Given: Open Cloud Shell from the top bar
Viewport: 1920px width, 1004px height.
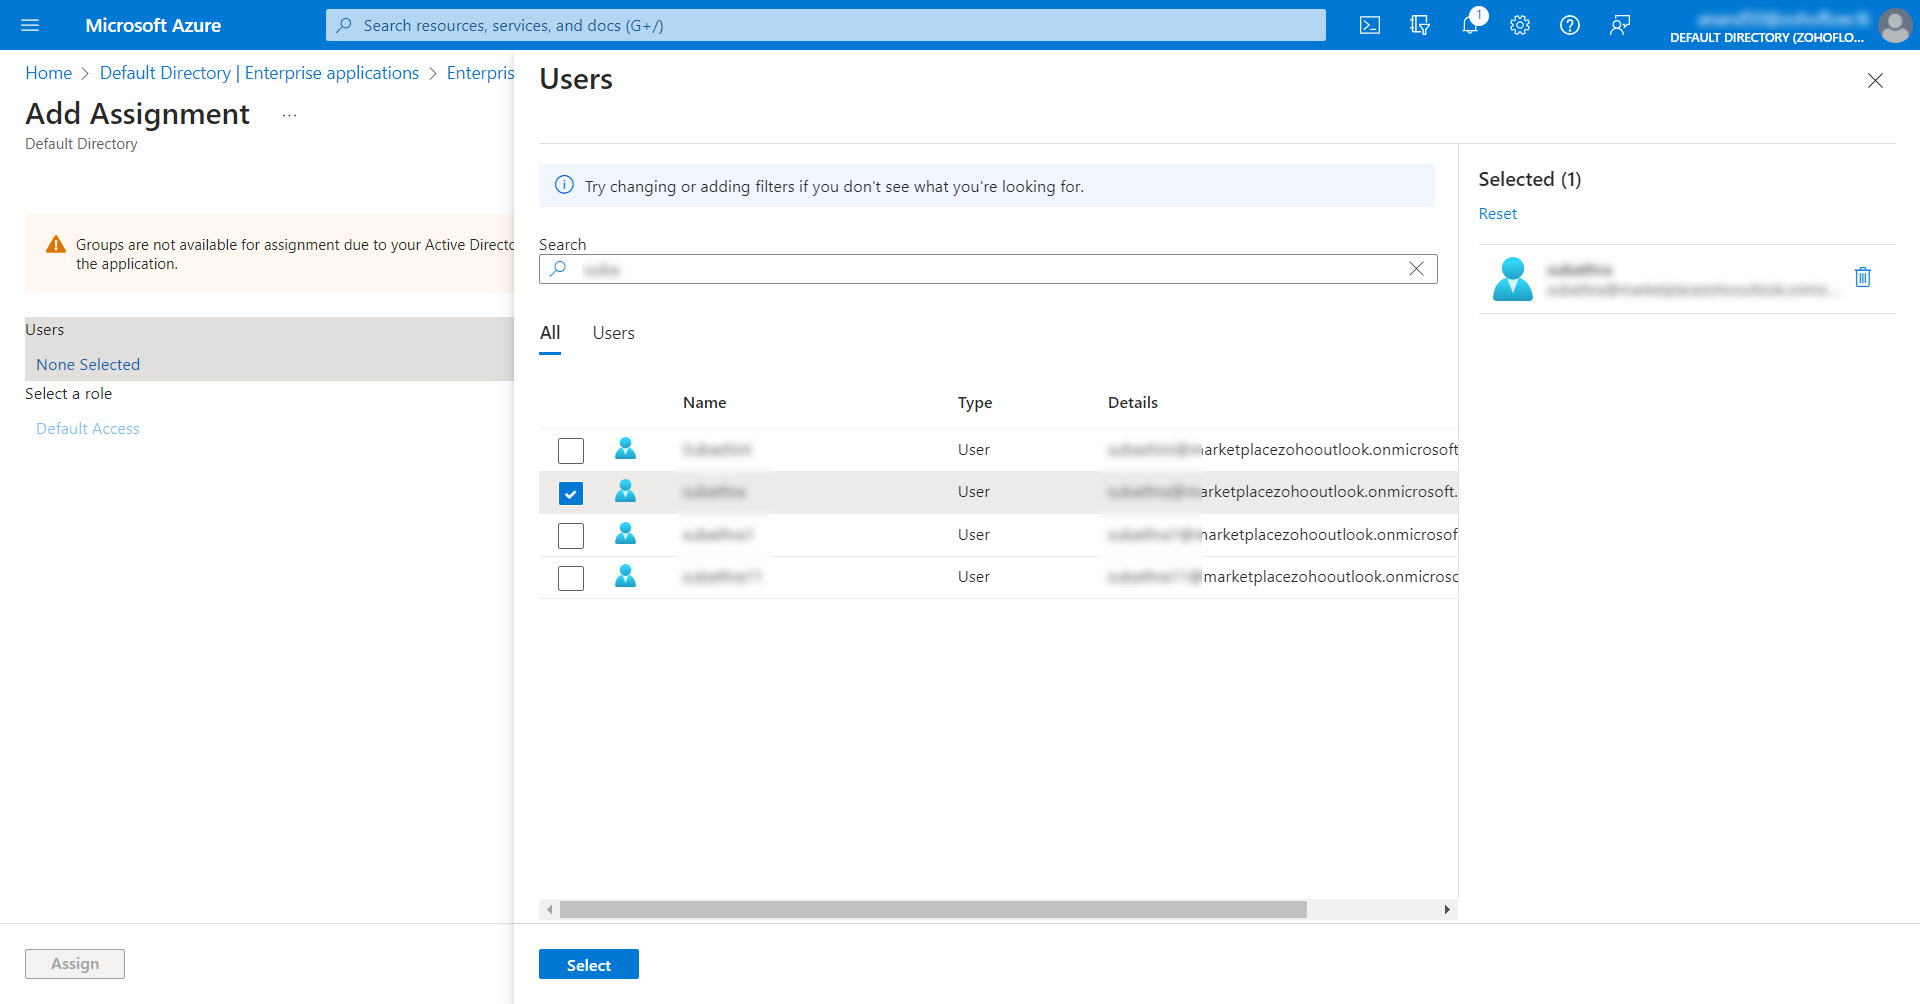Looking at the screenshot, I should coord(1370,25).
